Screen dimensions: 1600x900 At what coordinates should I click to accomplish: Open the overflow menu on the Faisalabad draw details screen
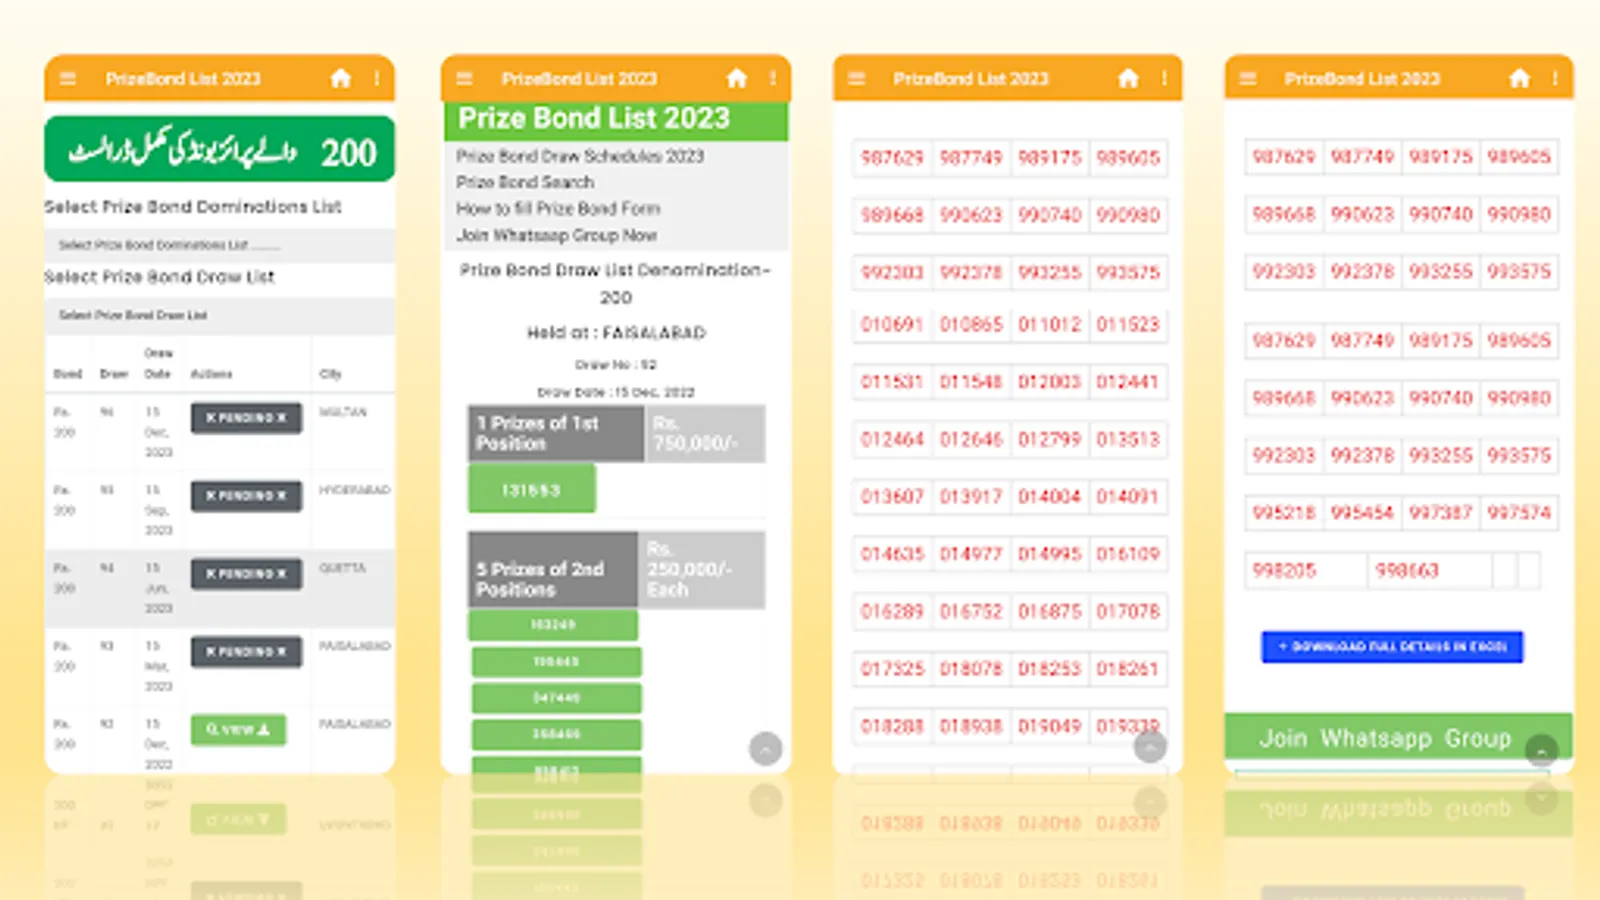tap(773, 78)
